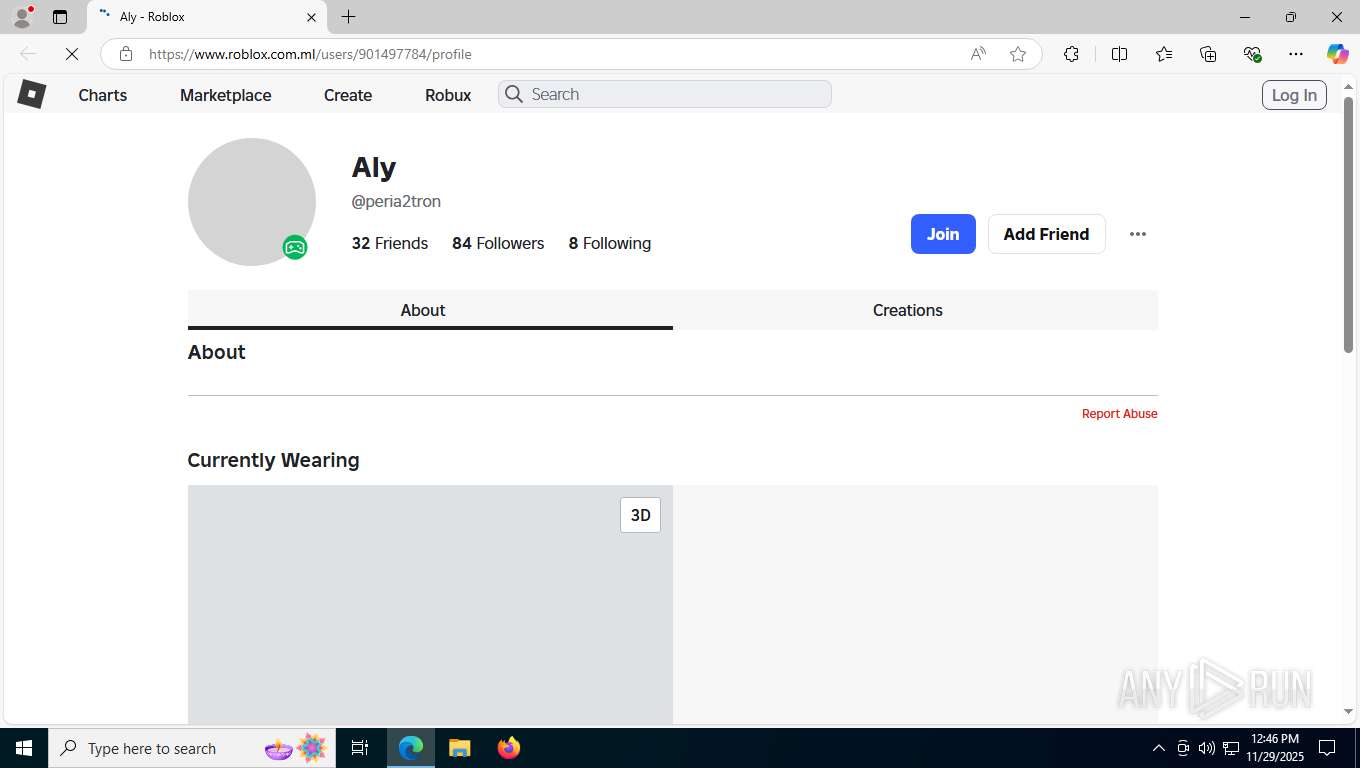Image resolution: width=1360 pixels, height=768 pixels.
Task: Click the network tray icon
Action: point(1231,748)
